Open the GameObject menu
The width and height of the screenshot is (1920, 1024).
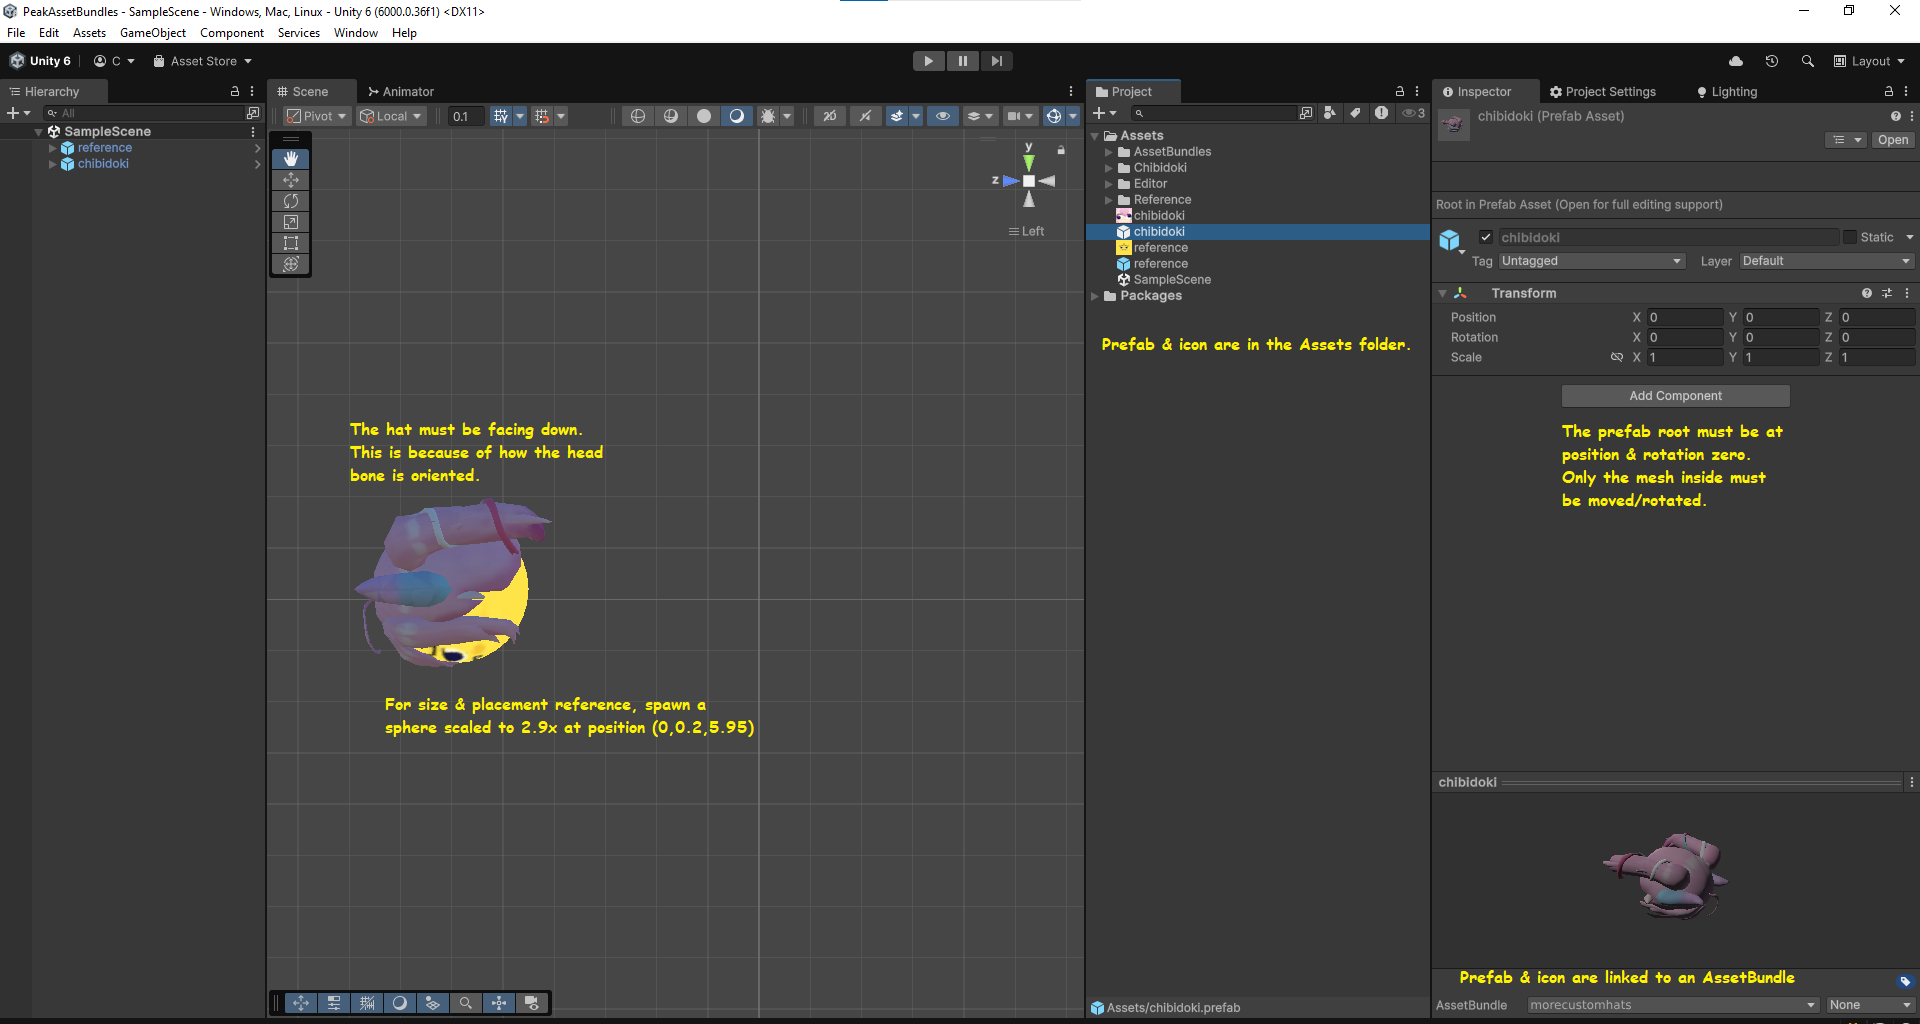click(152, 32)
